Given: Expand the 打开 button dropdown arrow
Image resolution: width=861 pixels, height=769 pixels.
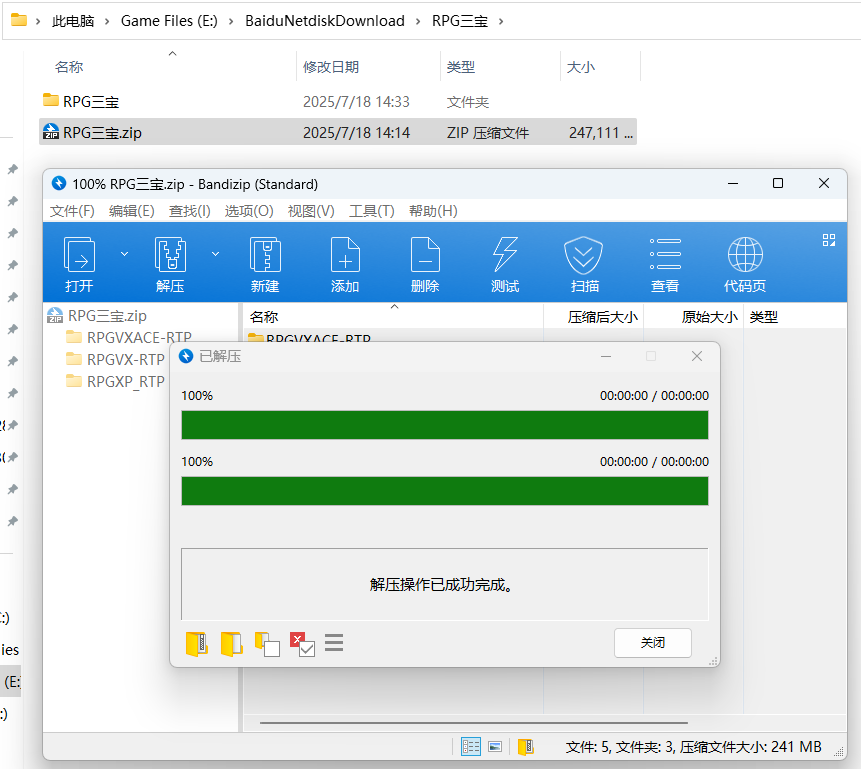Looking at the screenshot, I should [125, 254].
